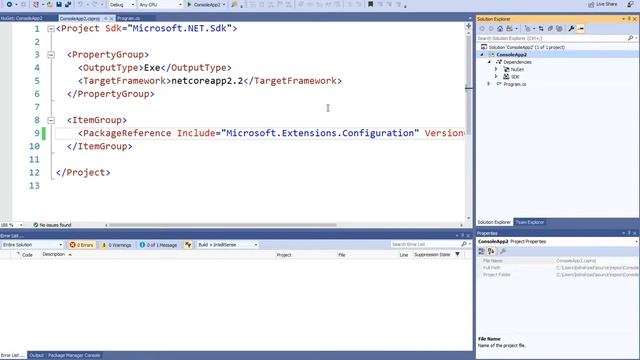Viewport: 640px width, 360px height.
Task: Open the Build + IntelliSense dropdown
Action: (227, 245)
